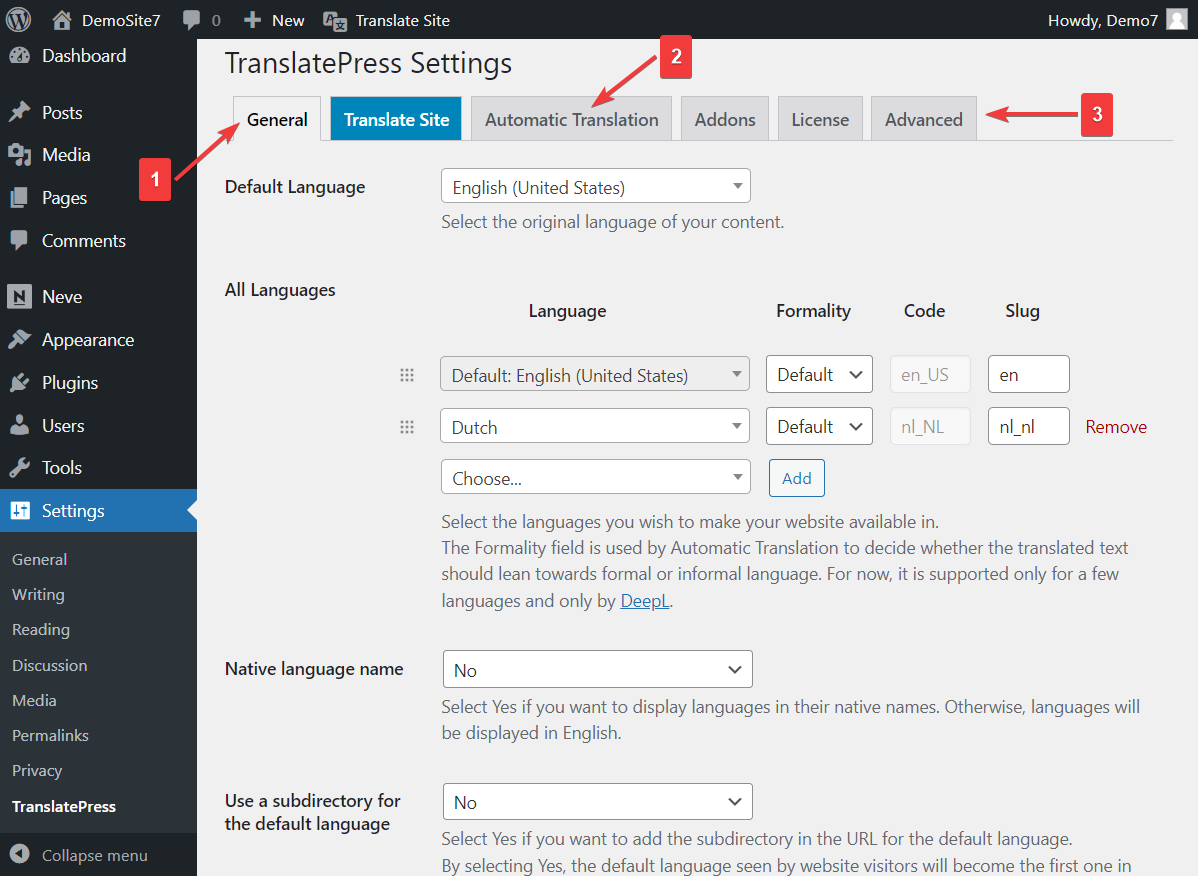Open Writing settings submenu item

point(38,594)
